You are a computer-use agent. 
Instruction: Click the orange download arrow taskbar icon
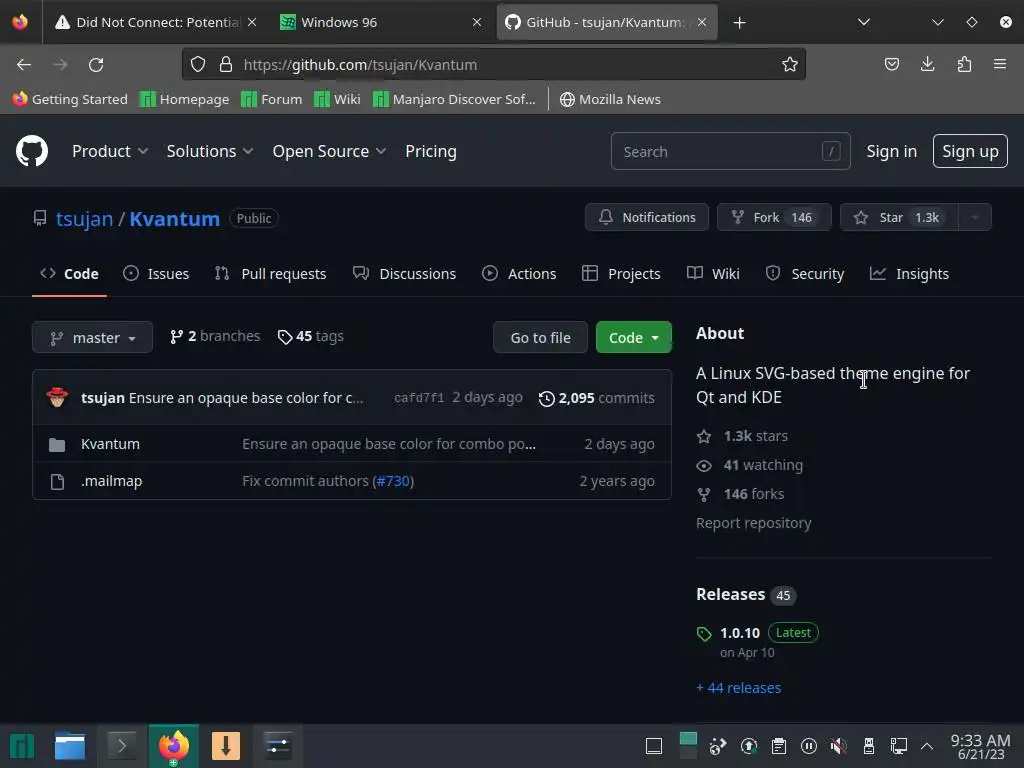(226, 746)
